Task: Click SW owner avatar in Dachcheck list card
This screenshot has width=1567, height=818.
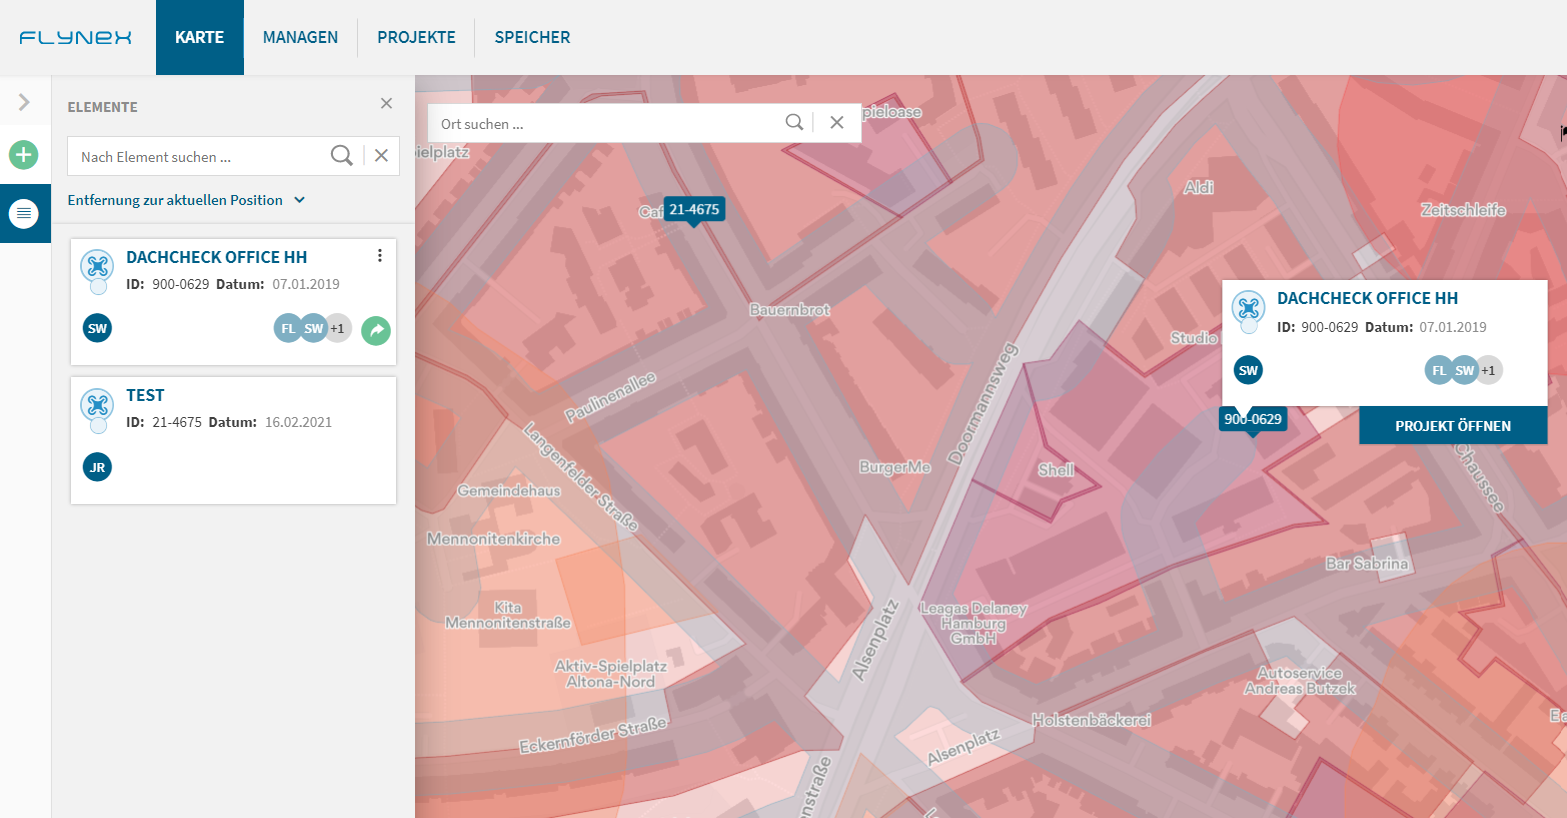Action: tap(97, 328)
